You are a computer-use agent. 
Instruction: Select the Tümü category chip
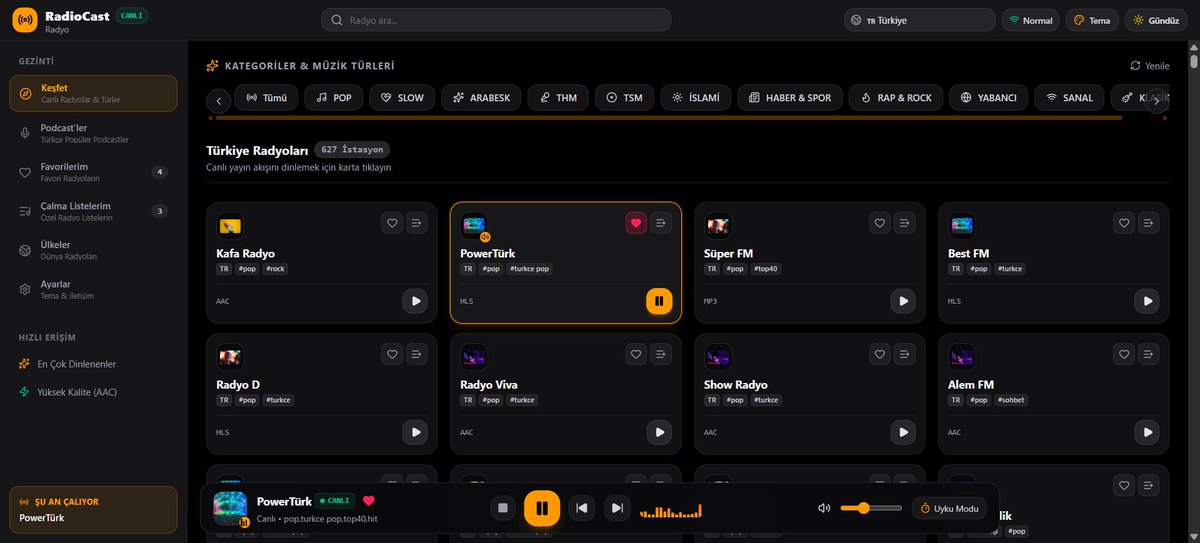266,98
